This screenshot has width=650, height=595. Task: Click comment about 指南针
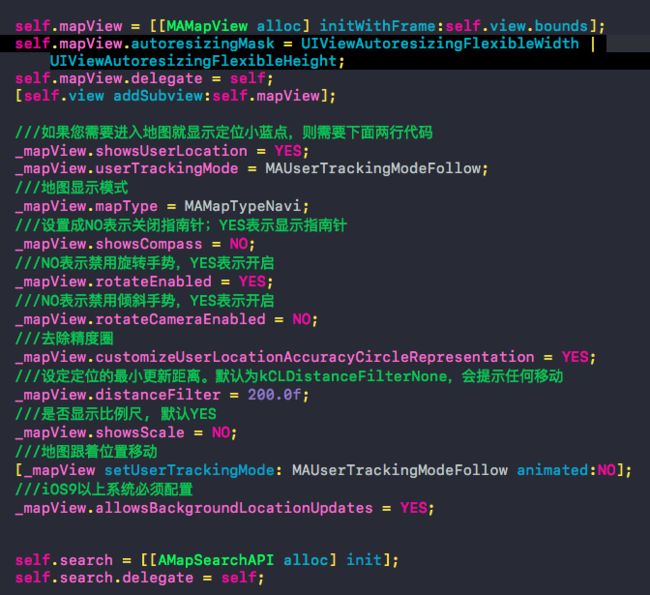click(x=181, y=225)
